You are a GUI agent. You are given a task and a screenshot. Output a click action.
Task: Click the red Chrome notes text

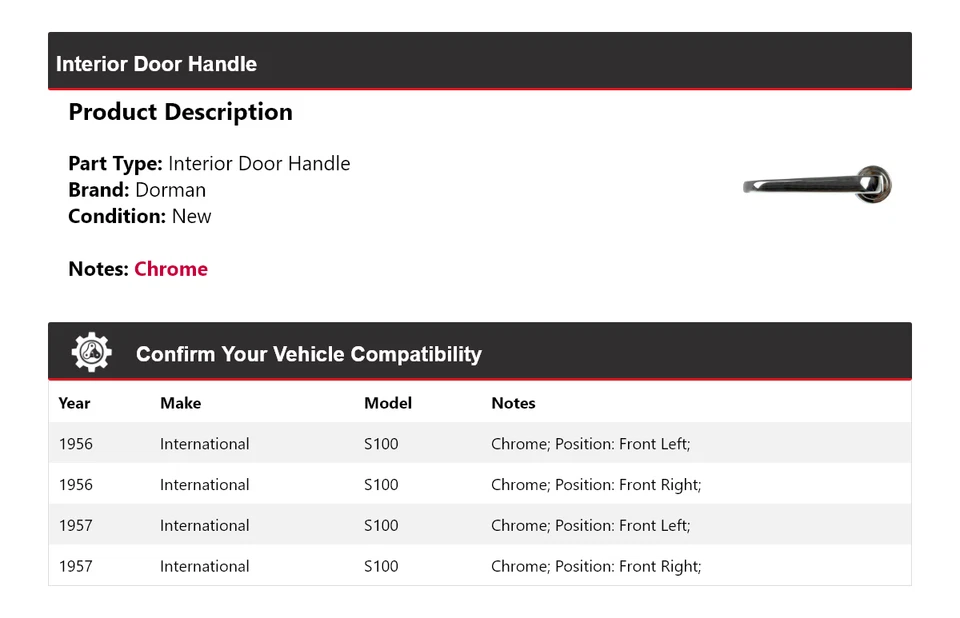171,269
